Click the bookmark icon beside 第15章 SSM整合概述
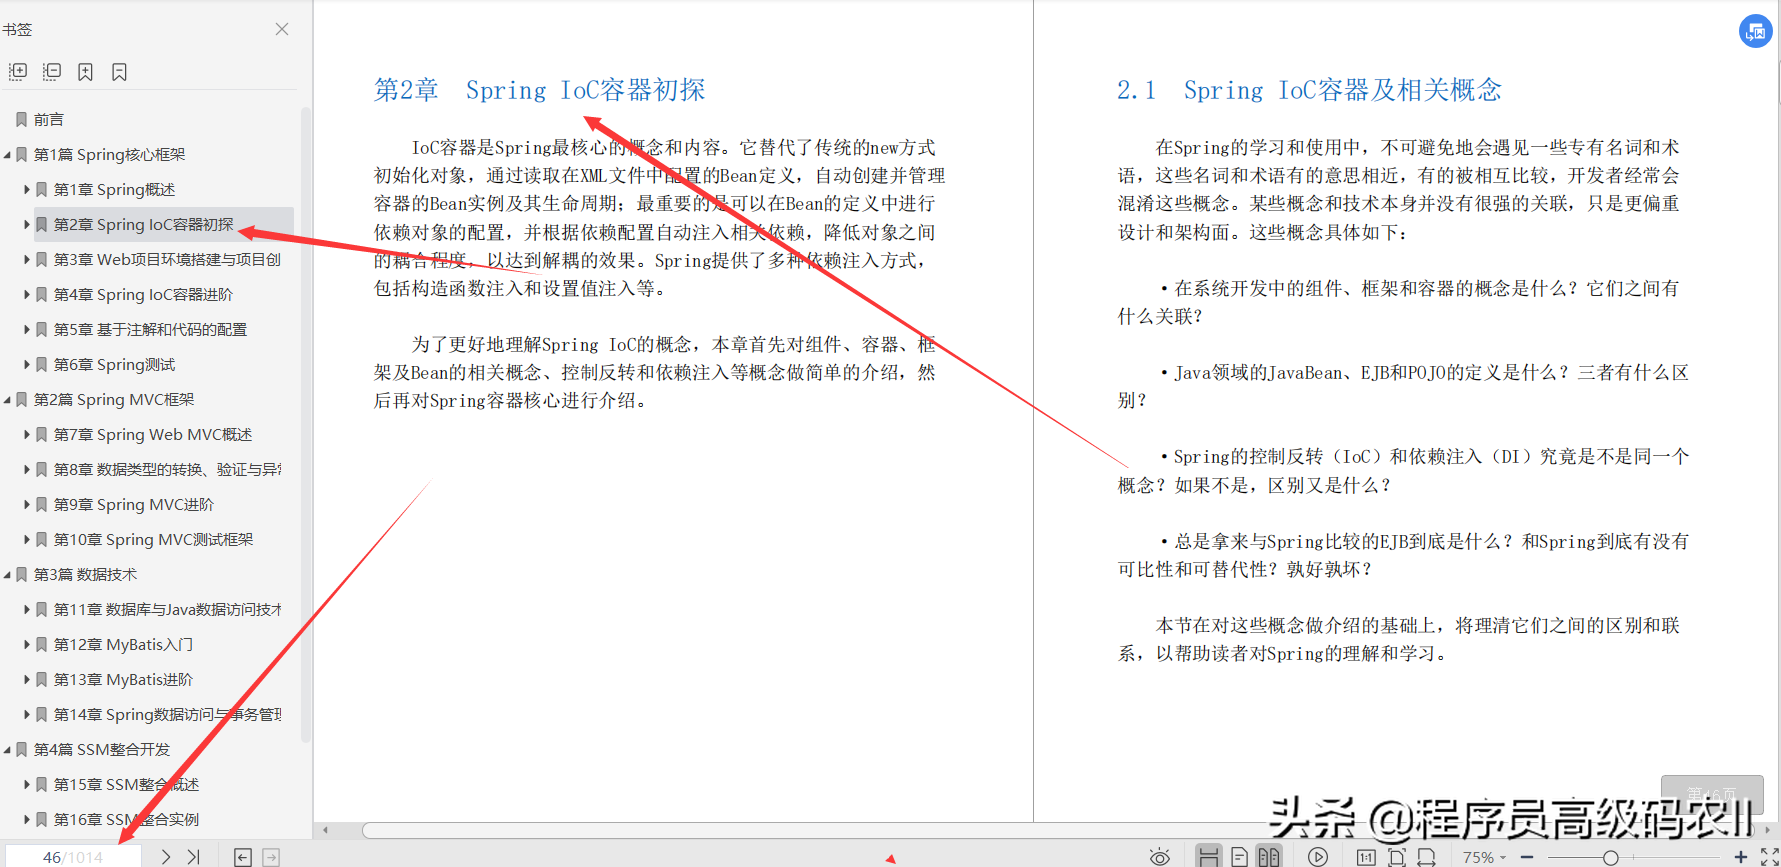The width and height of the screenshot is (1781, 867). pyautogui.click(x=41, y=784)
